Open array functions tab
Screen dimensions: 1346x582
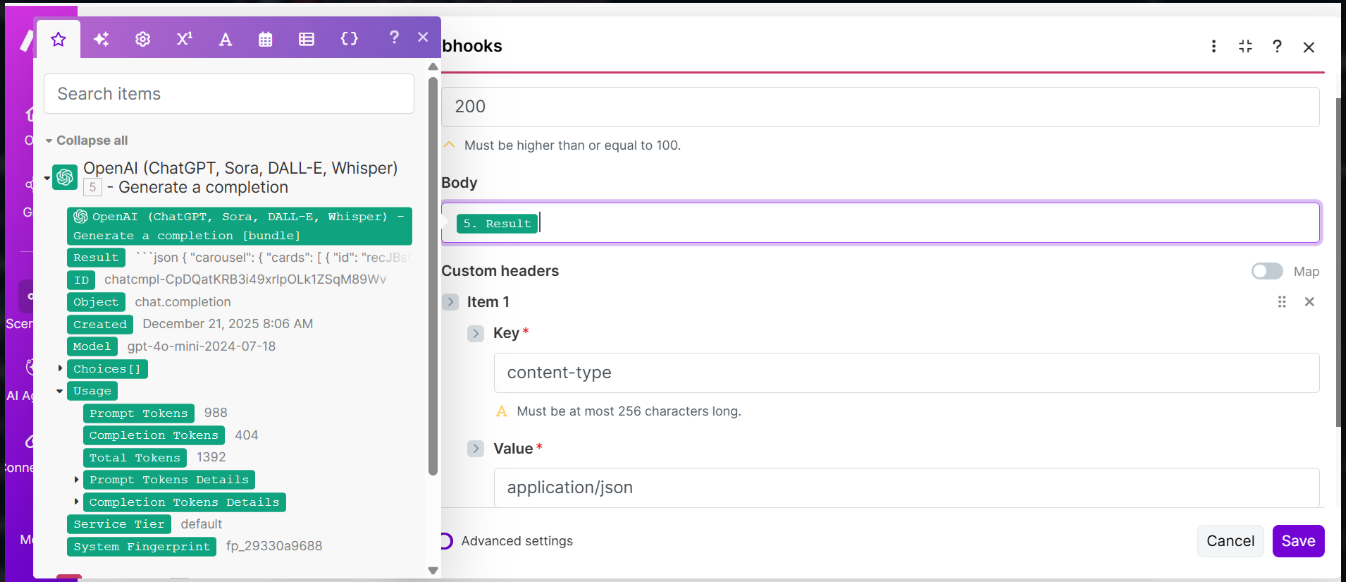(x=307, y=39)
